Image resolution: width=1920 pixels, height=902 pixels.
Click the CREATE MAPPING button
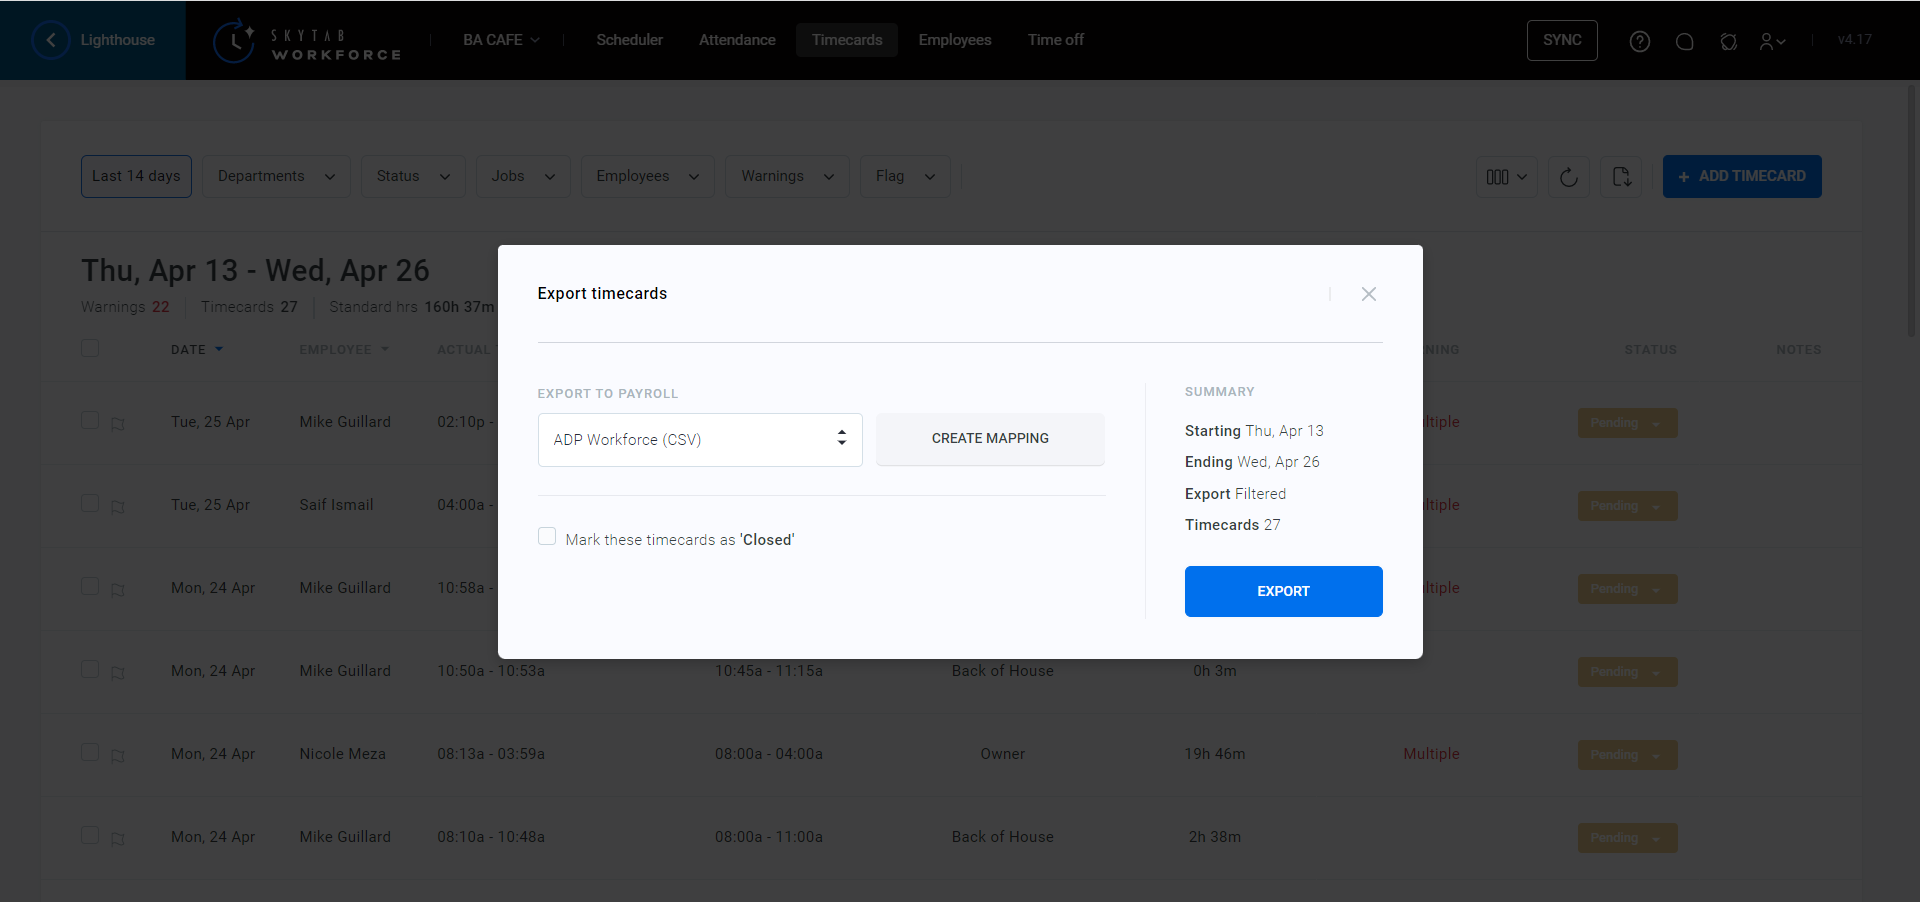pyautogui.click(x=989, y=439)
